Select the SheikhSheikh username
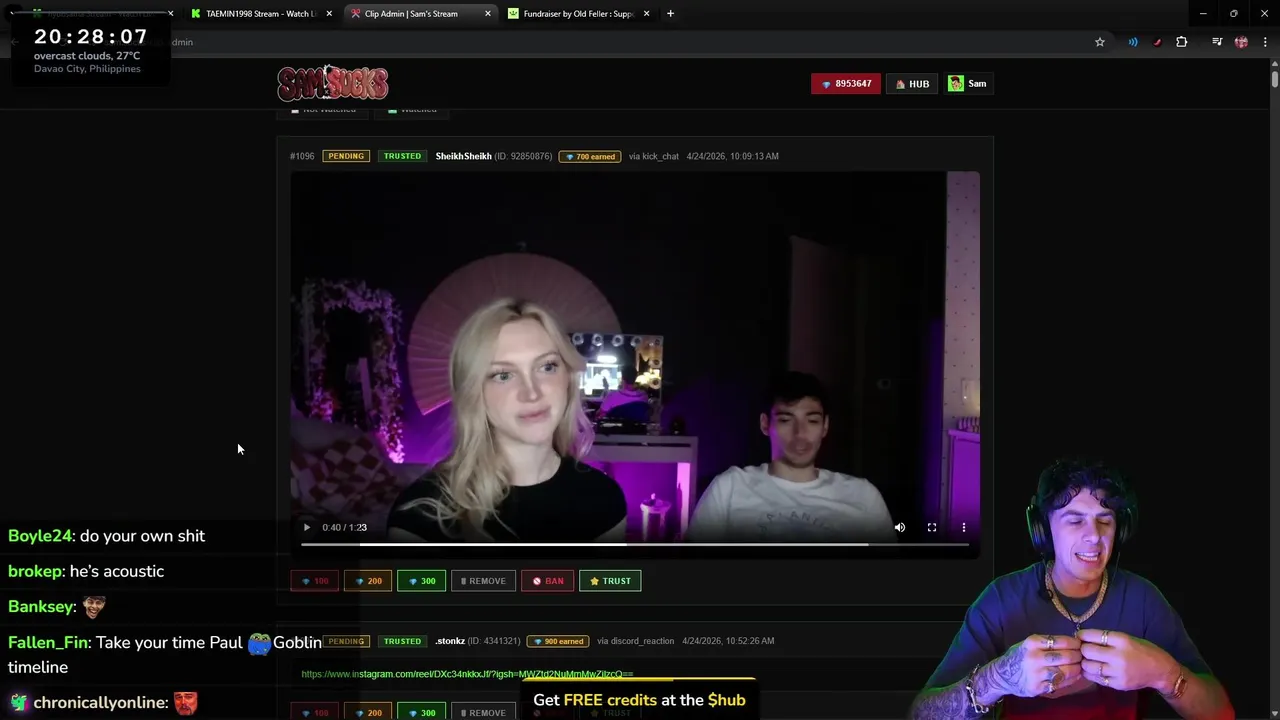Image resolution: width=1280 pixels, height=720 pixels. click(463, 156)
